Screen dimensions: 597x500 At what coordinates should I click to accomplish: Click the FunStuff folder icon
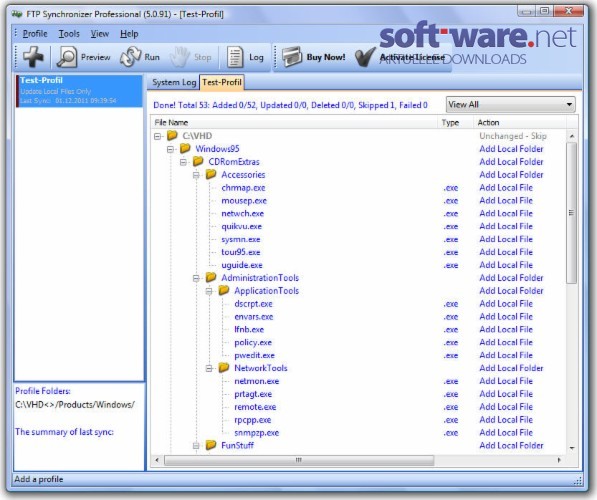[211, 445]
